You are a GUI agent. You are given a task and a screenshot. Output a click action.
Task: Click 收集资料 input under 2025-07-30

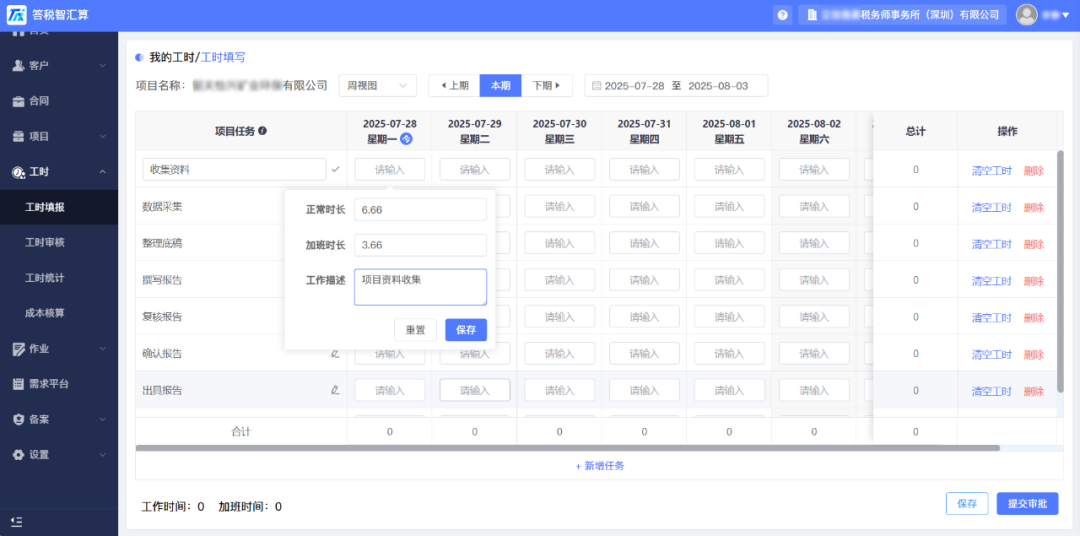[x=559, y=169]
